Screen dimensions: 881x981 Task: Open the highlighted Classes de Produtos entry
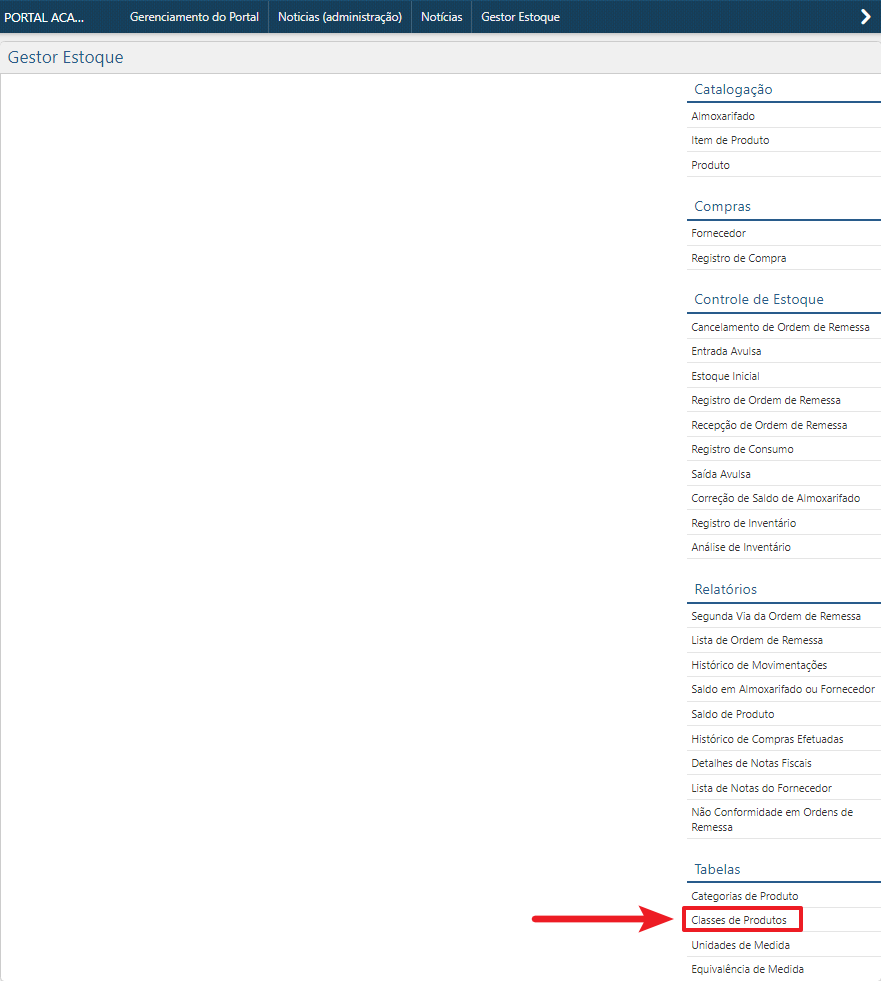pyautogui.click(x=740, y=919)
